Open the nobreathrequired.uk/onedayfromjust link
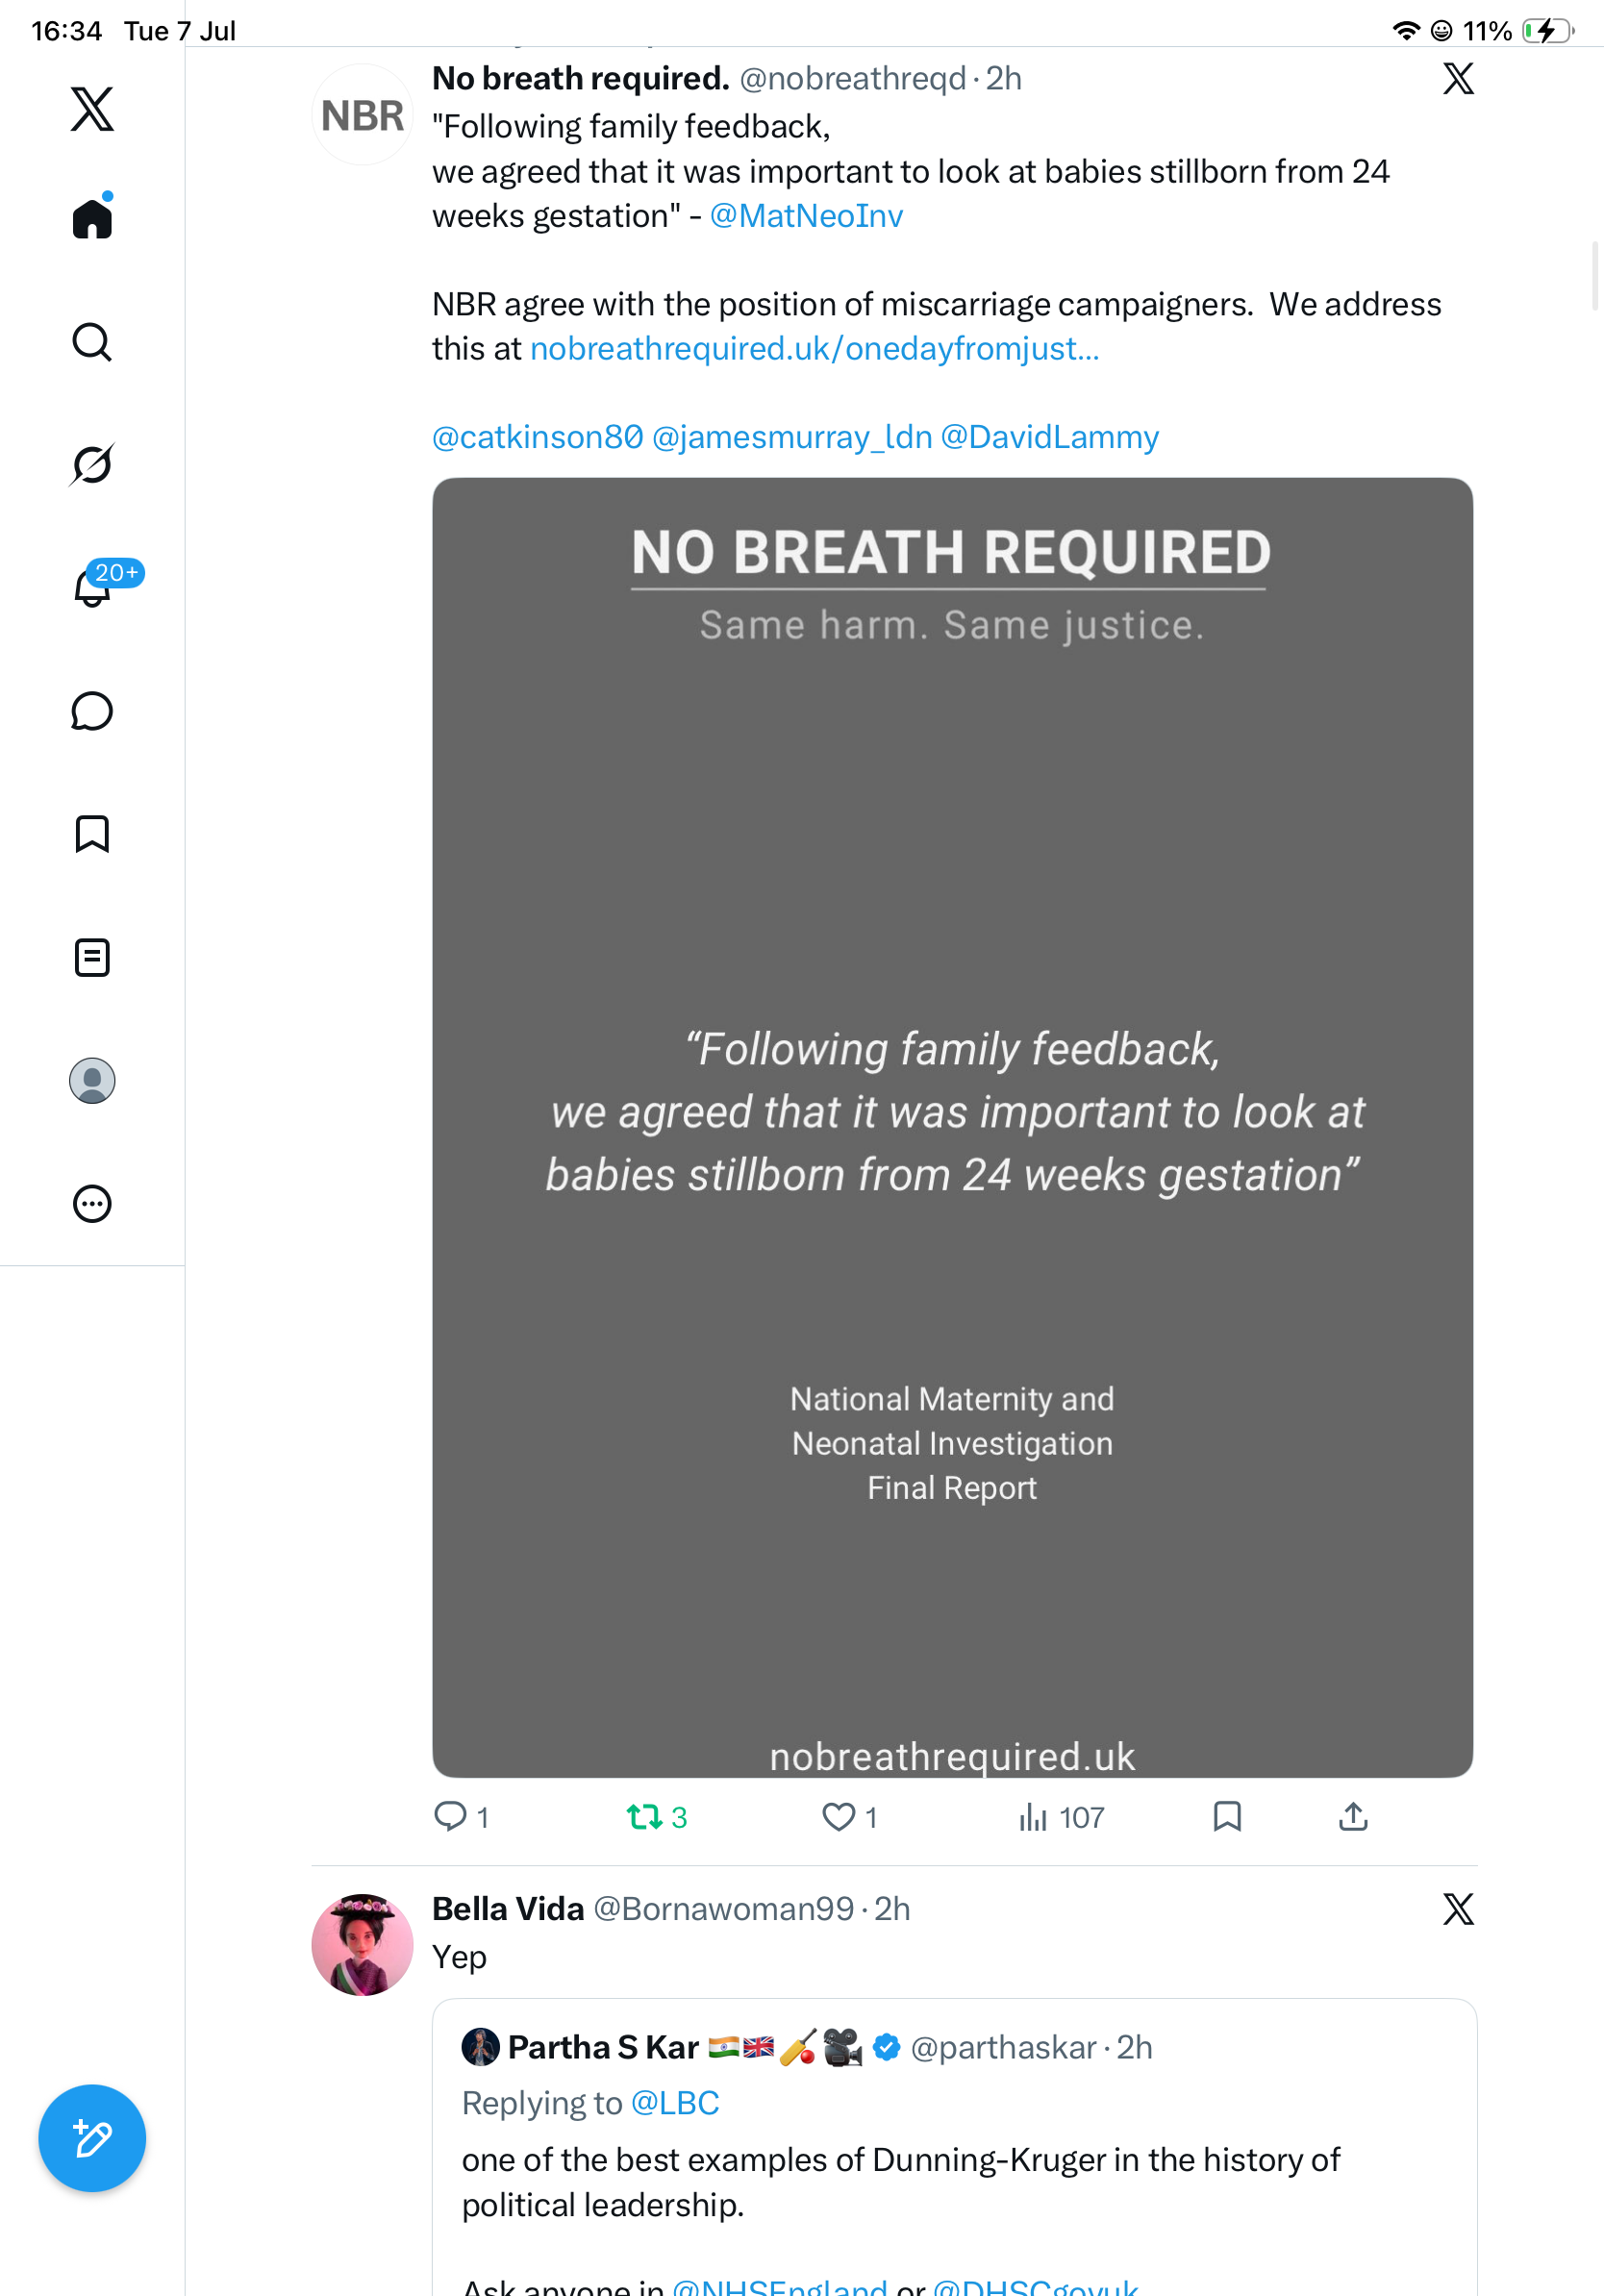 (814, 349)
